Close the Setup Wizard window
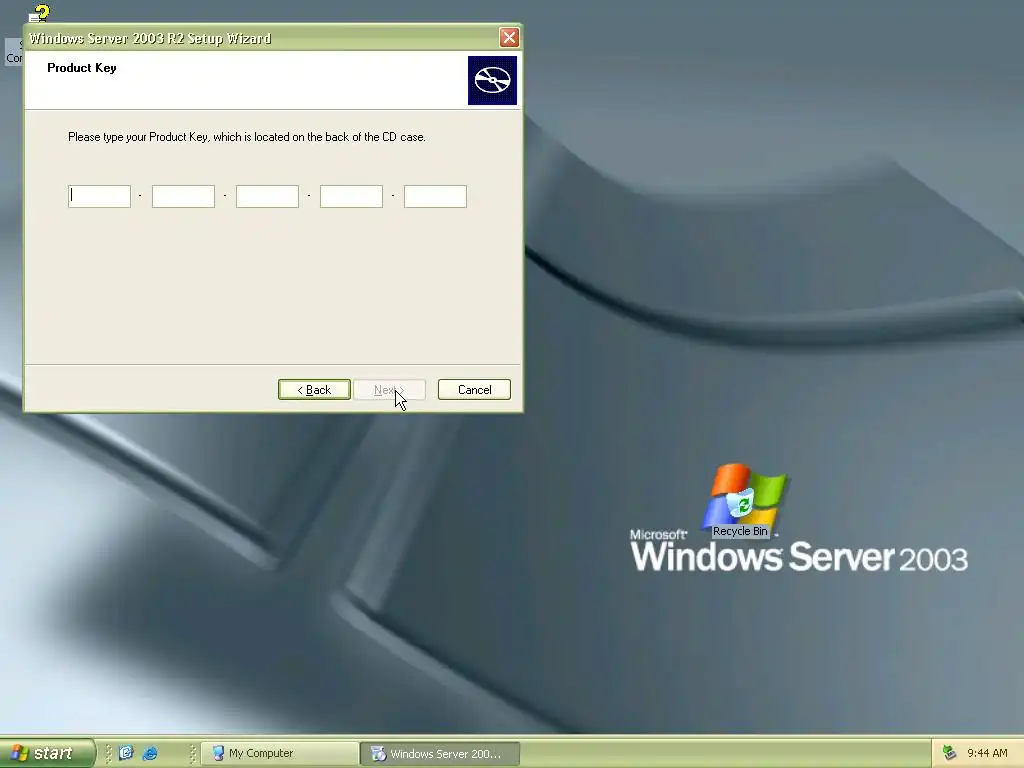 pos(509,37)
